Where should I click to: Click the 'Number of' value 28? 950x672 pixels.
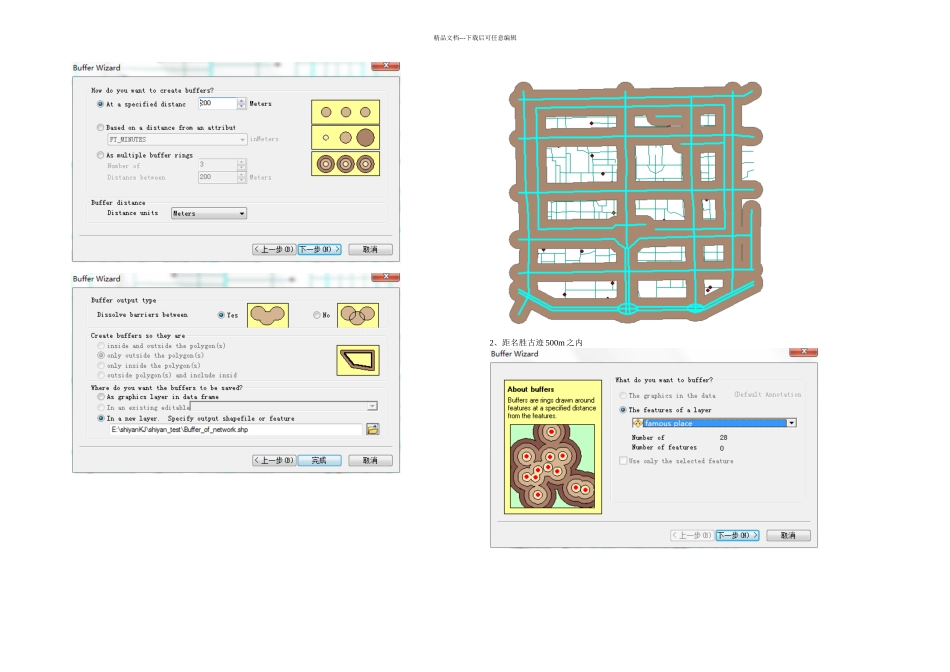pyautogui.click(x=723, y=437)
